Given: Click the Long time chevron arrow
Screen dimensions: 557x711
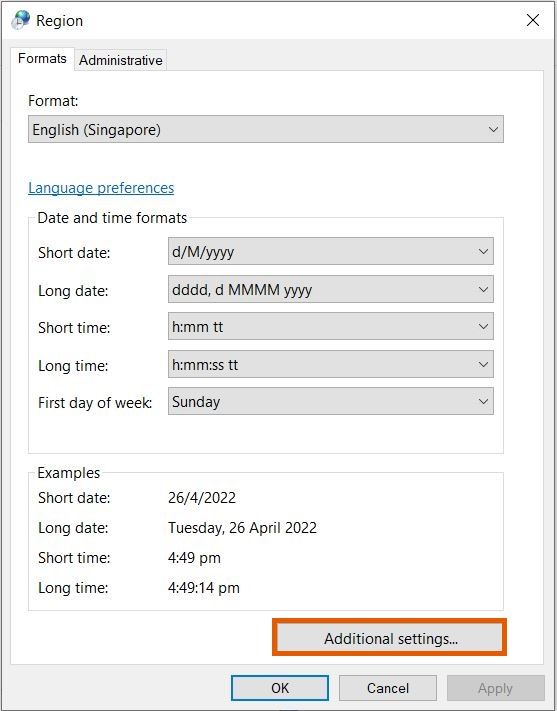Looking at the screenshot, I should tap(483, 364).
